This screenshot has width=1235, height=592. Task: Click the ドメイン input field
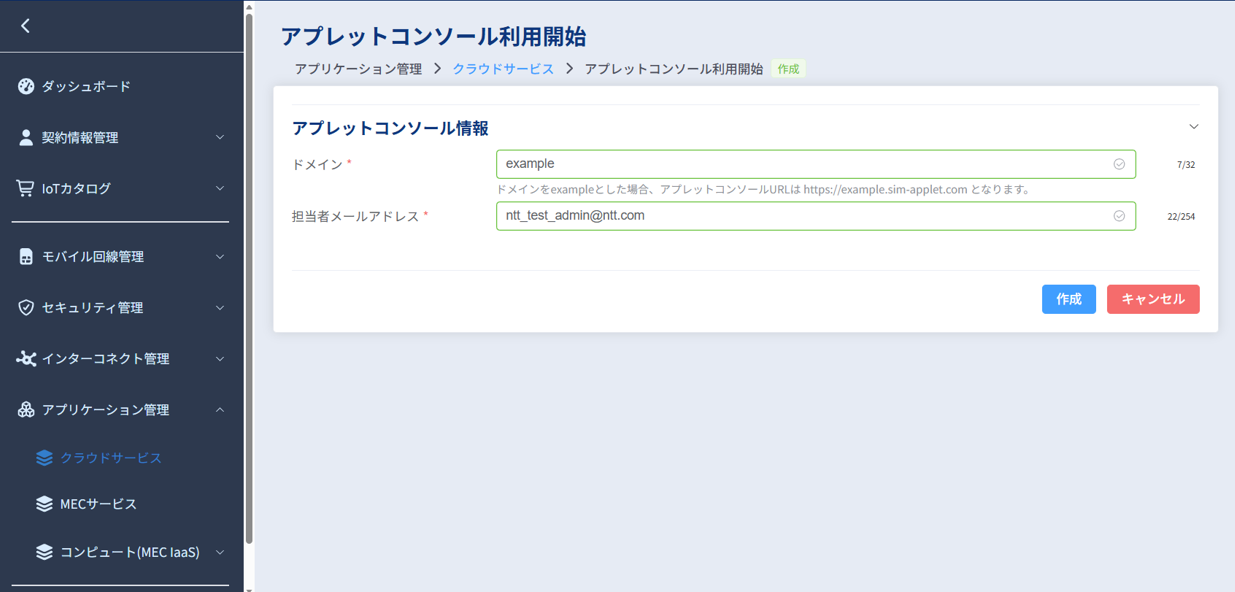point(805,164)
